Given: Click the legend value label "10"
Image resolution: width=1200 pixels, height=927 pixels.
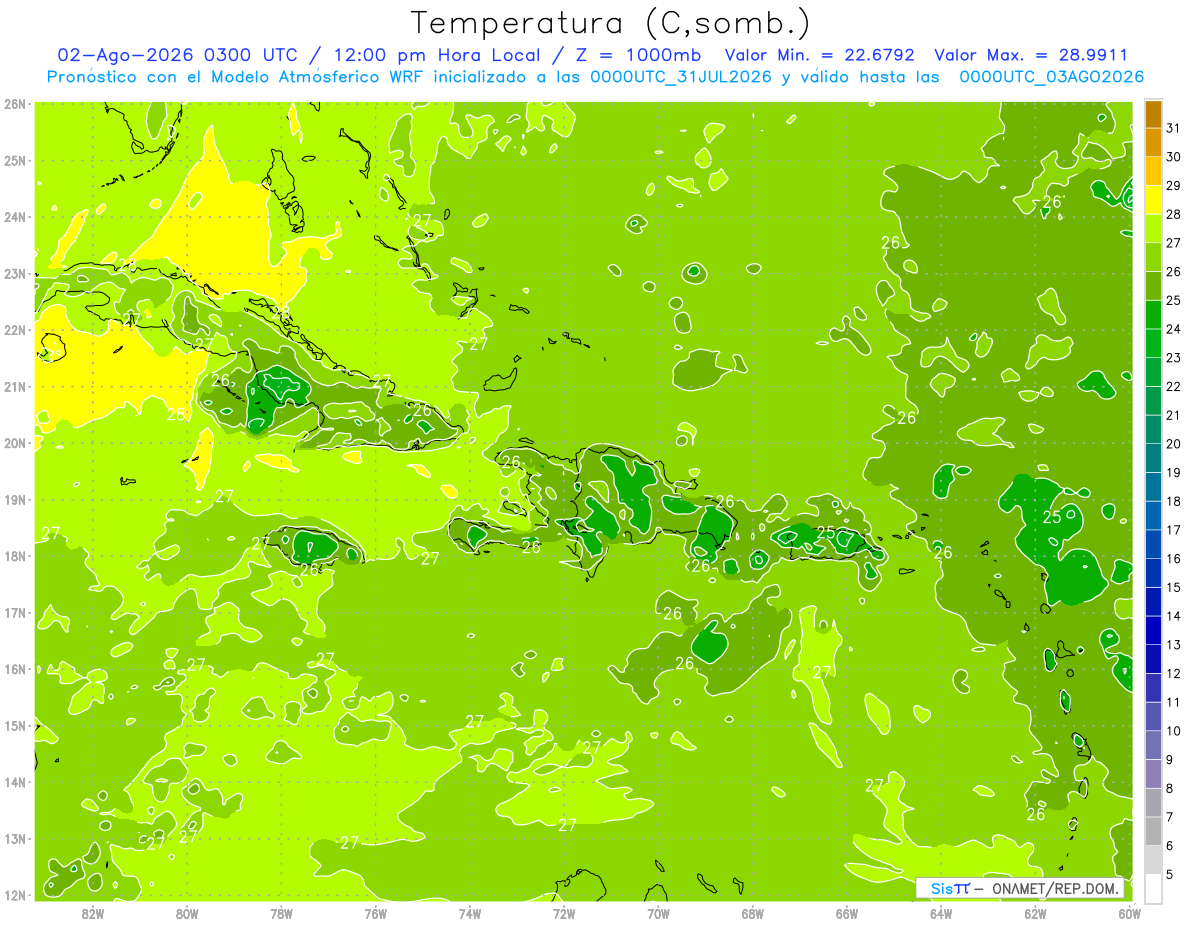Looking at the screenshot, I should point(1173,730).
